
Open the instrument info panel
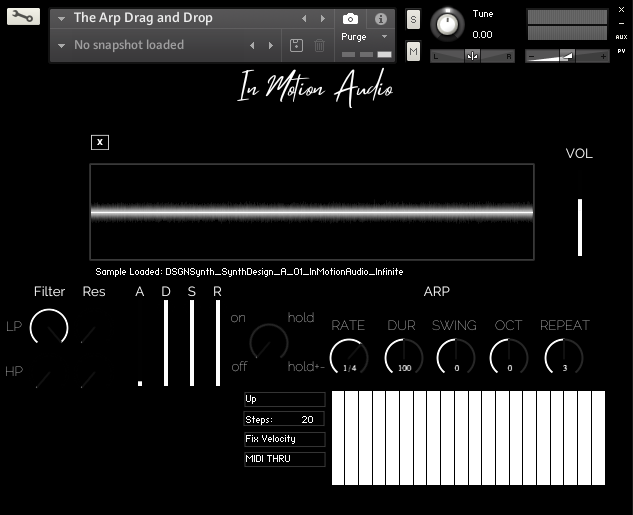[381, 19]
